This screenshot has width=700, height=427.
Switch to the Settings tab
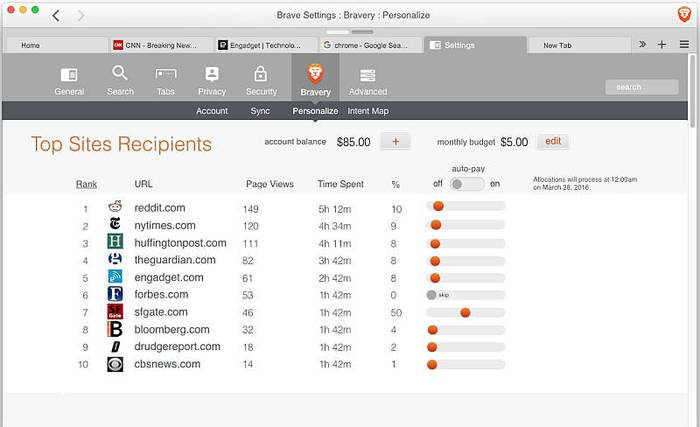coord(475,45)
